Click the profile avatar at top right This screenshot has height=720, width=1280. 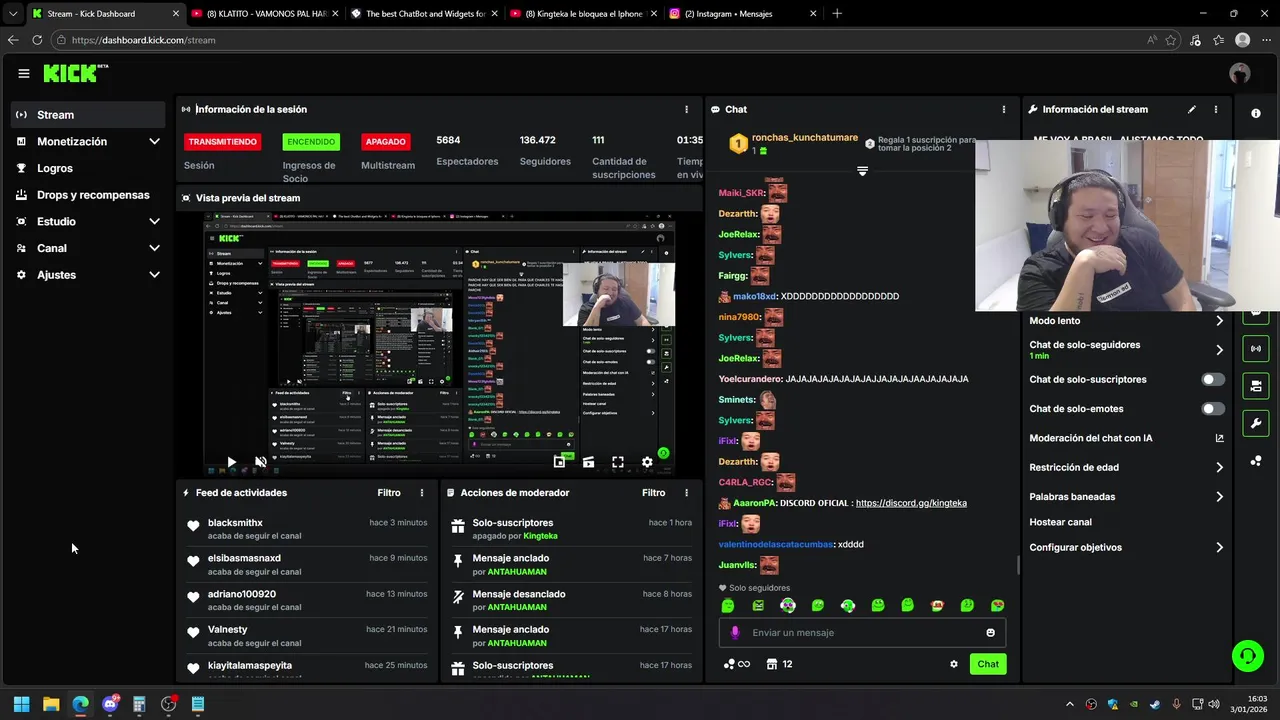(1240, 73)
